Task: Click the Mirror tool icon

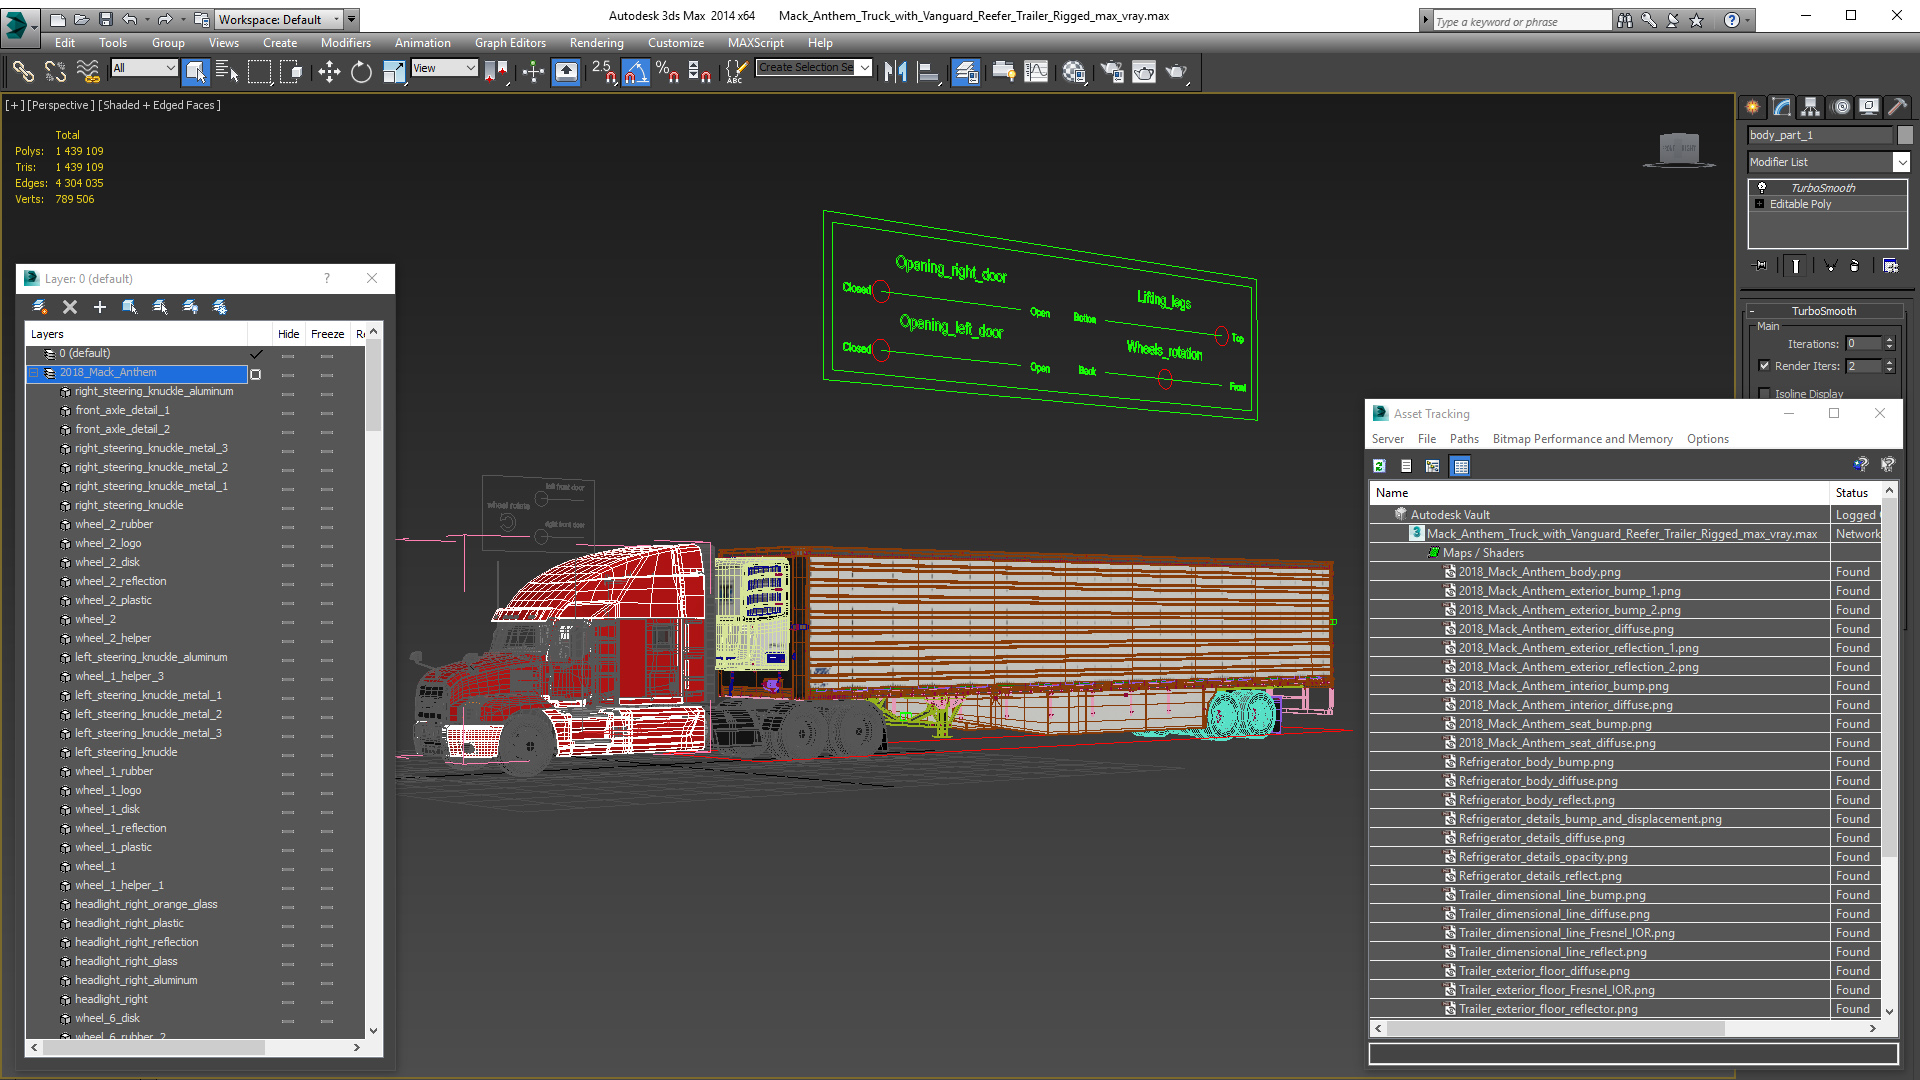Action: point(895,71)
